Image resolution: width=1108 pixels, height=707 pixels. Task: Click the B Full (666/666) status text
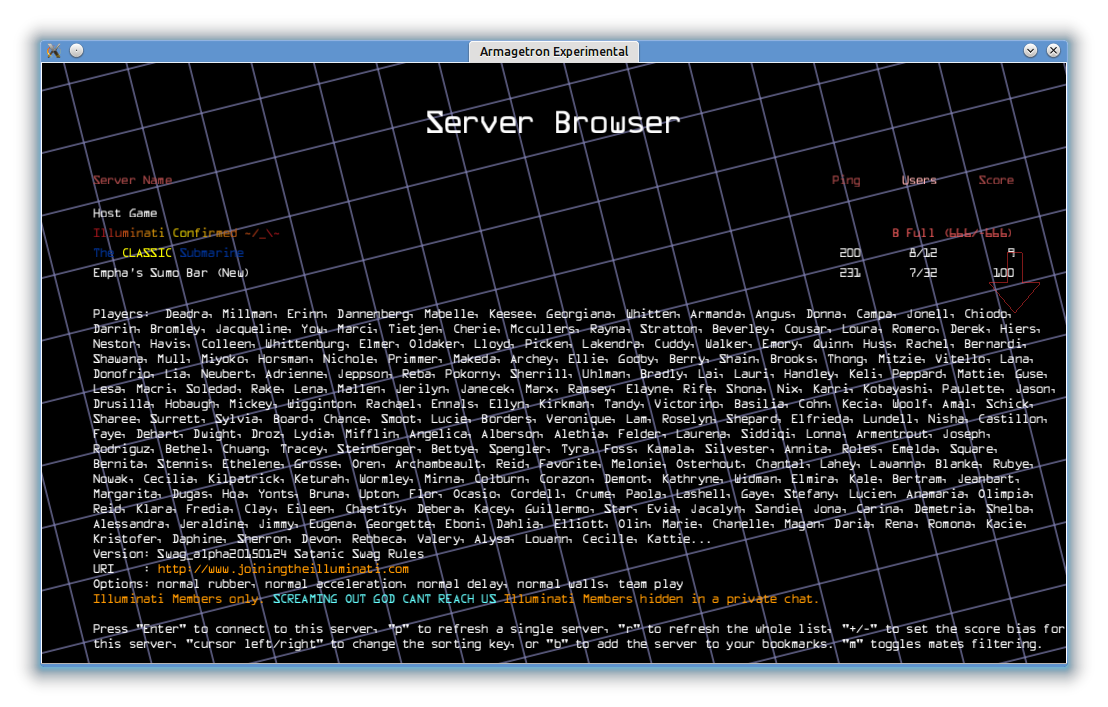pos(952,233)
